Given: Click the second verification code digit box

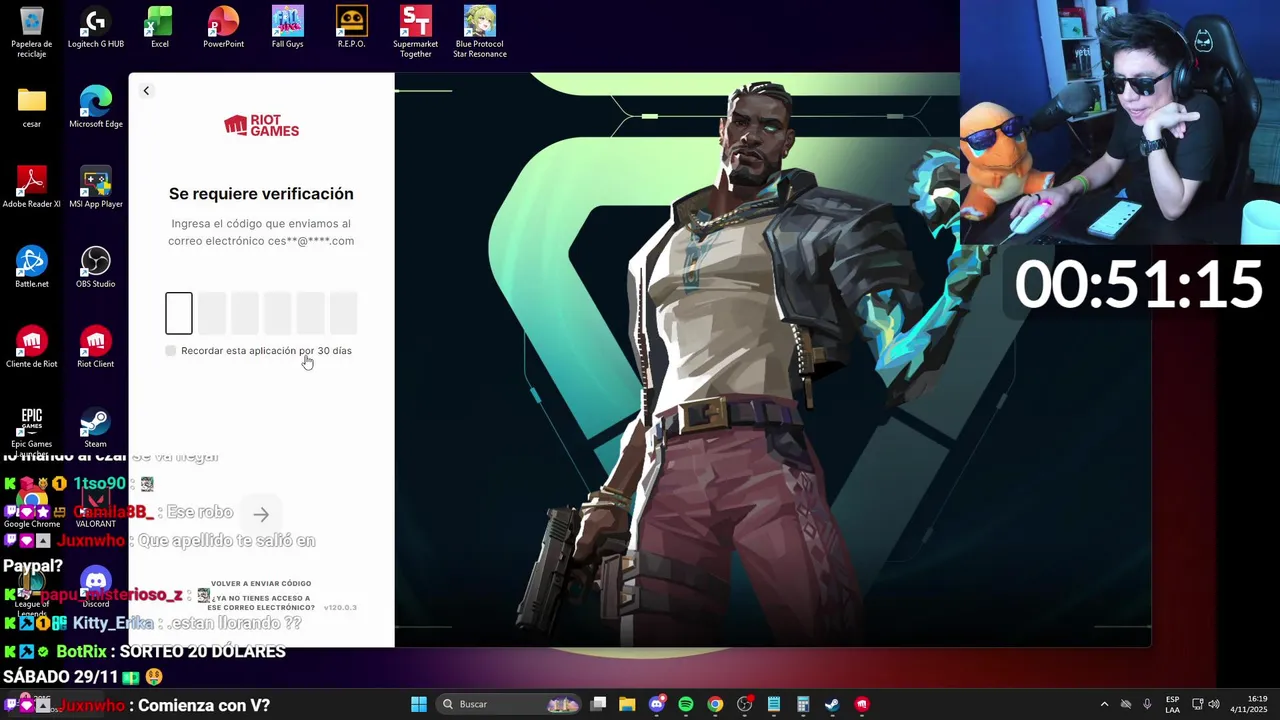Looking at the screenshot, I should click(212, 313).
